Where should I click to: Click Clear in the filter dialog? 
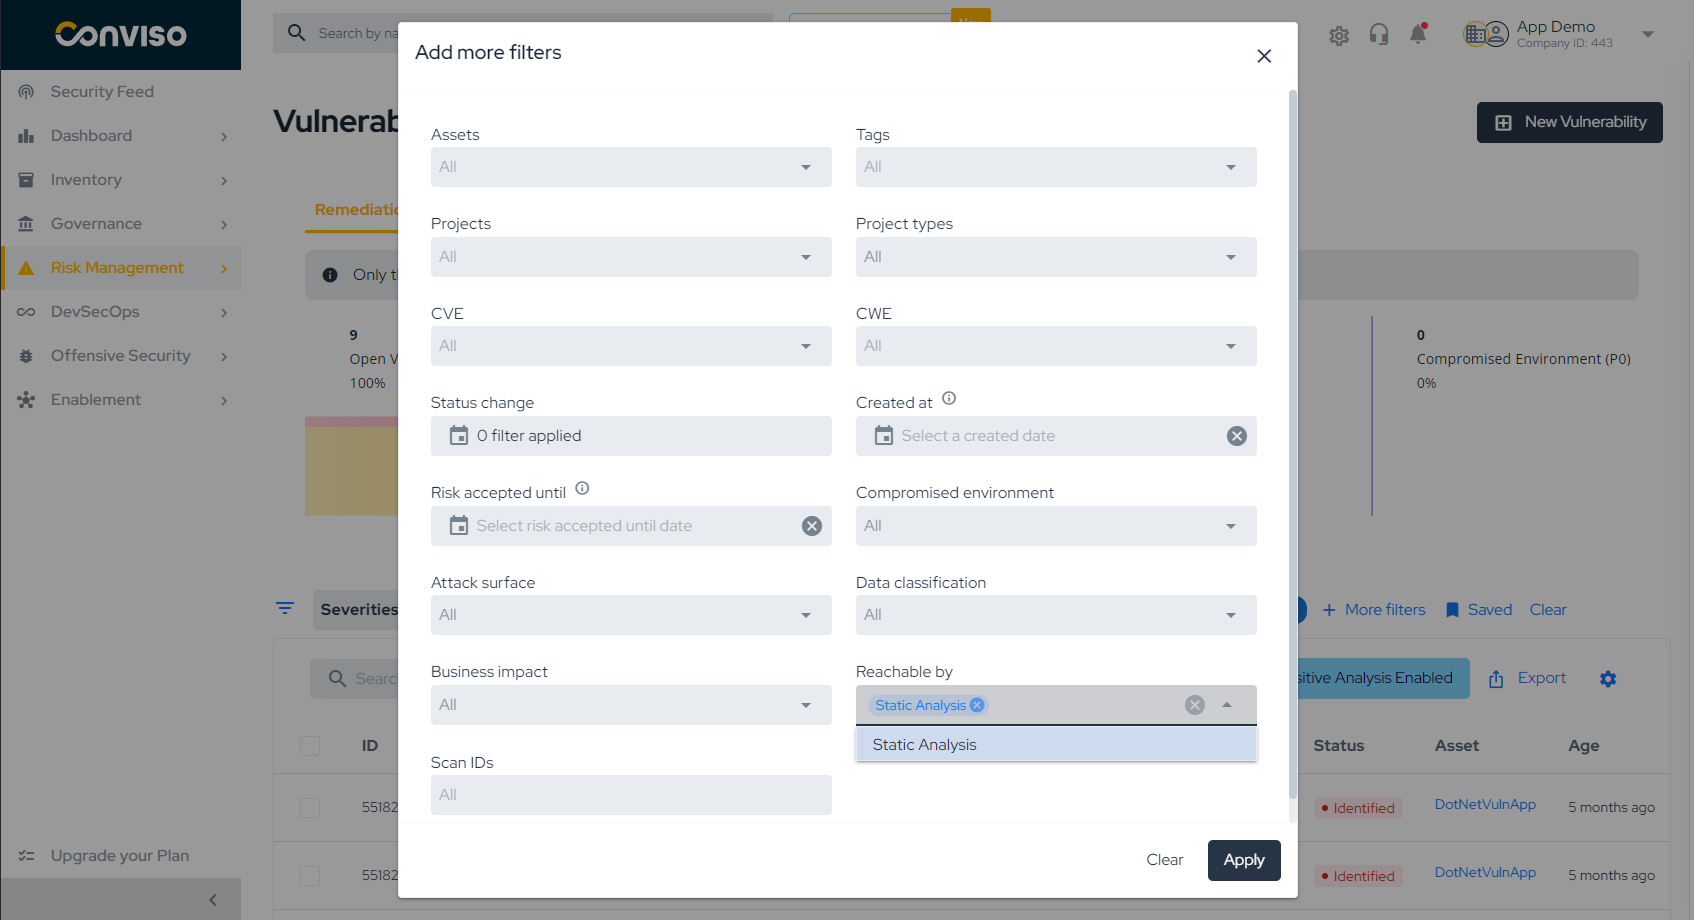click(x=1165, y=860)
